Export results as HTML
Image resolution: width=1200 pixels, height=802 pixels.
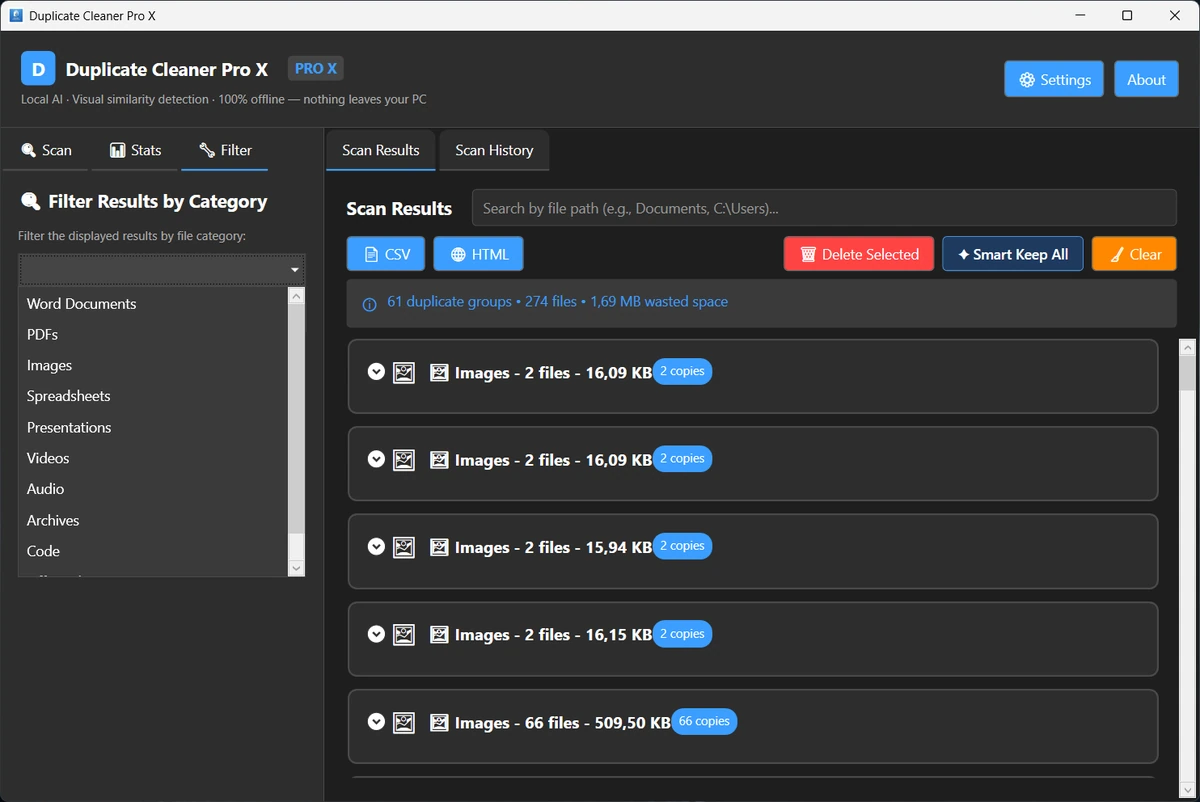pos(478,254)
